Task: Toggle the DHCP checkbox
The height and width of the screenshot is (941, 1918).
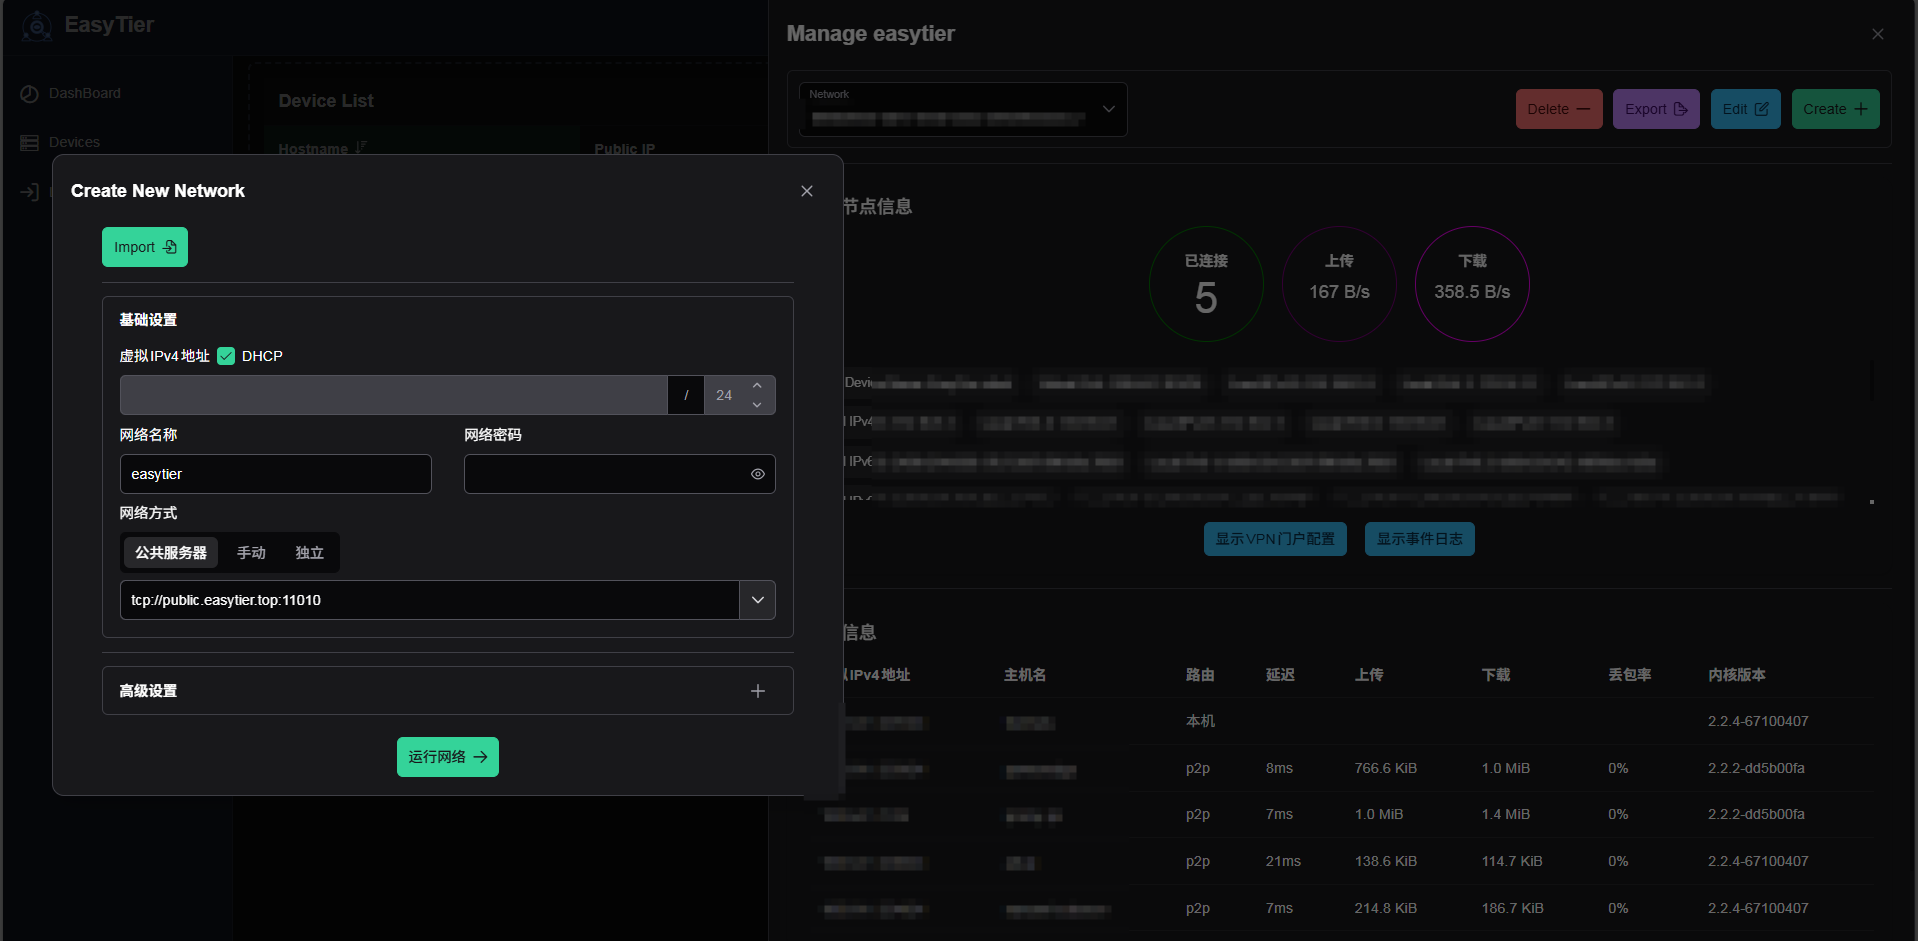Action: [226, 356]
